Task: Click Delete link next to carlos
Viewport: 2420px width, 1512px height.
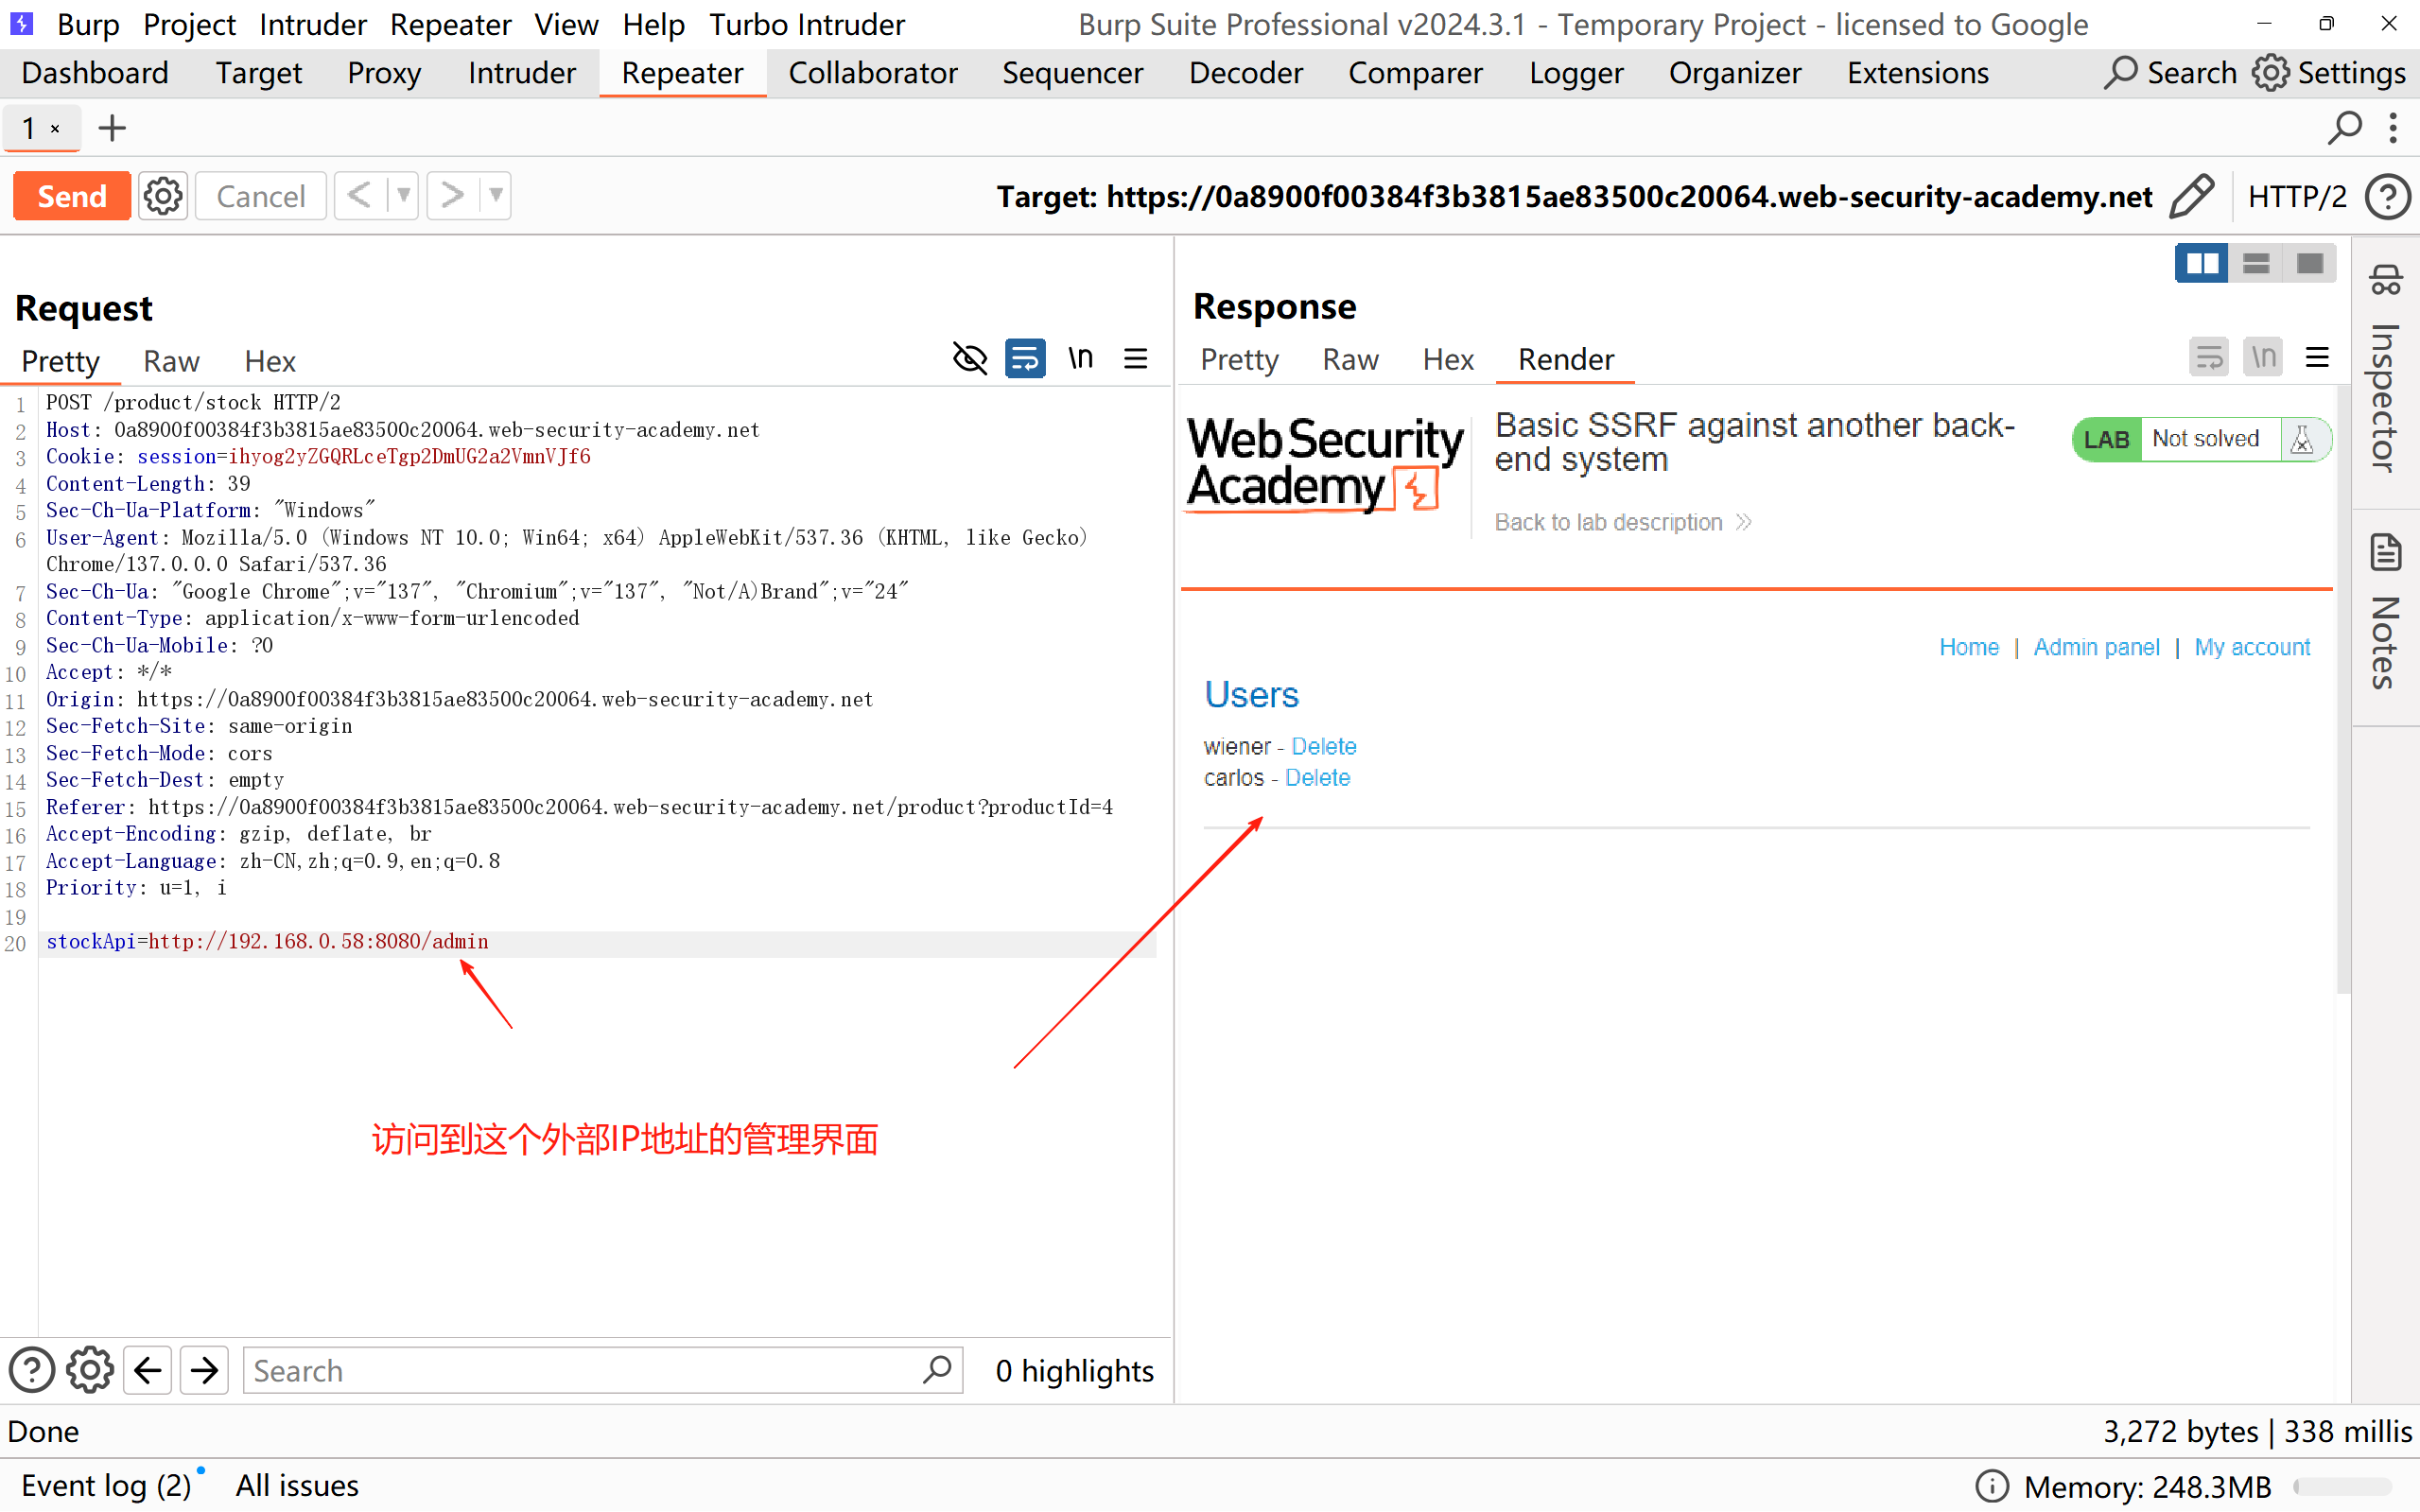Action: coord(1317,778)
